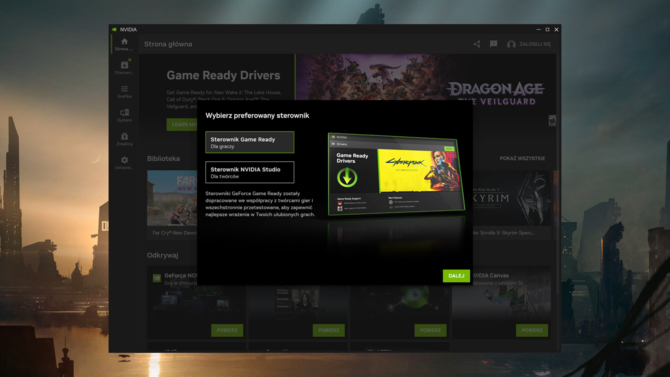Click POKAŻ WSZYSTKIE in library section
This screenshot has width=670, height=377.
tap(522, 159)
